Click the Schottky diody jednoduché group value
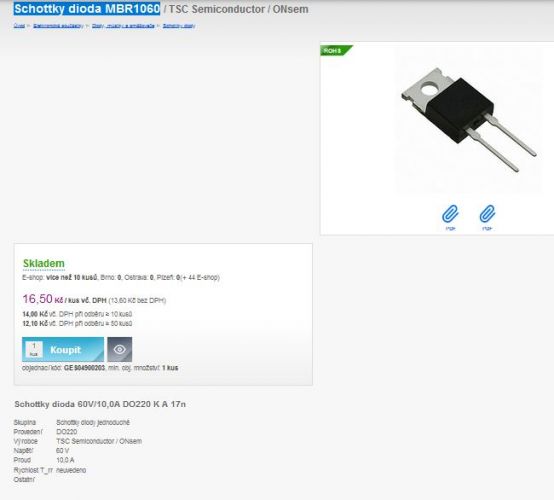 93,422
